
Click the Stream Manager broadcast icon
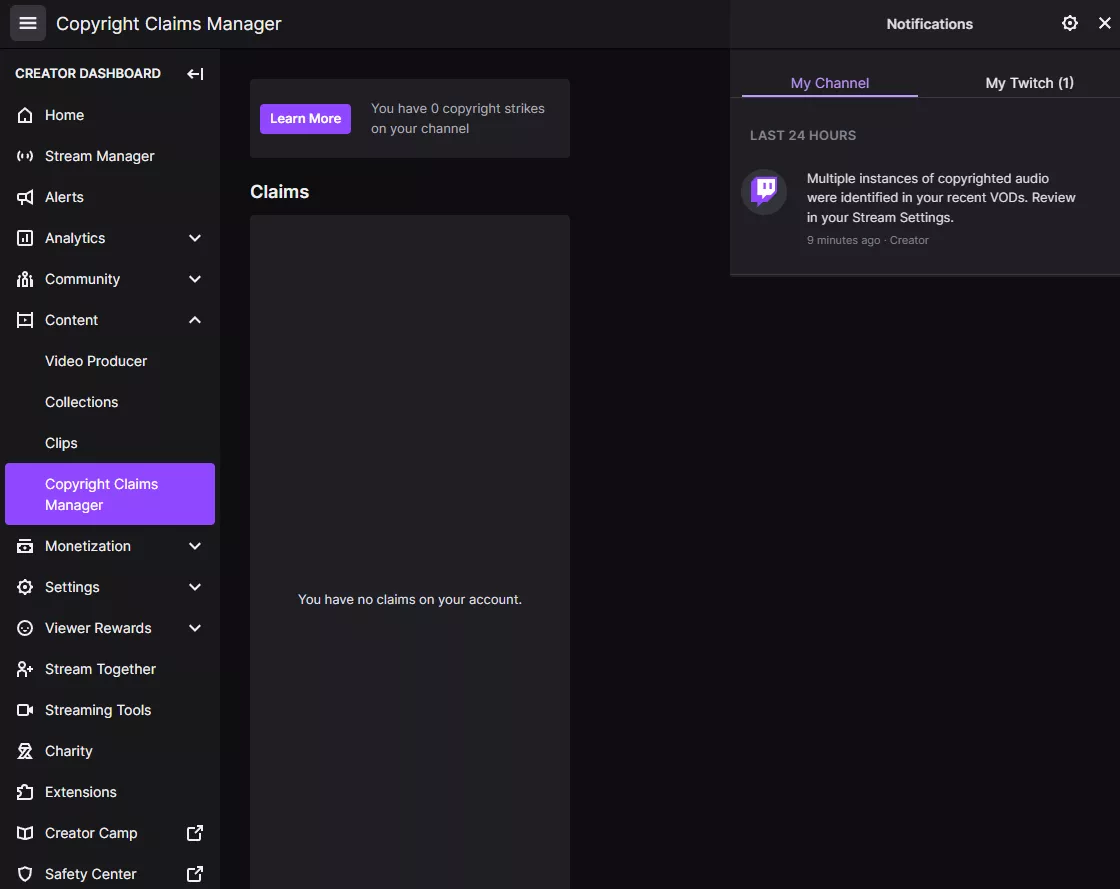tap(26, 156)
